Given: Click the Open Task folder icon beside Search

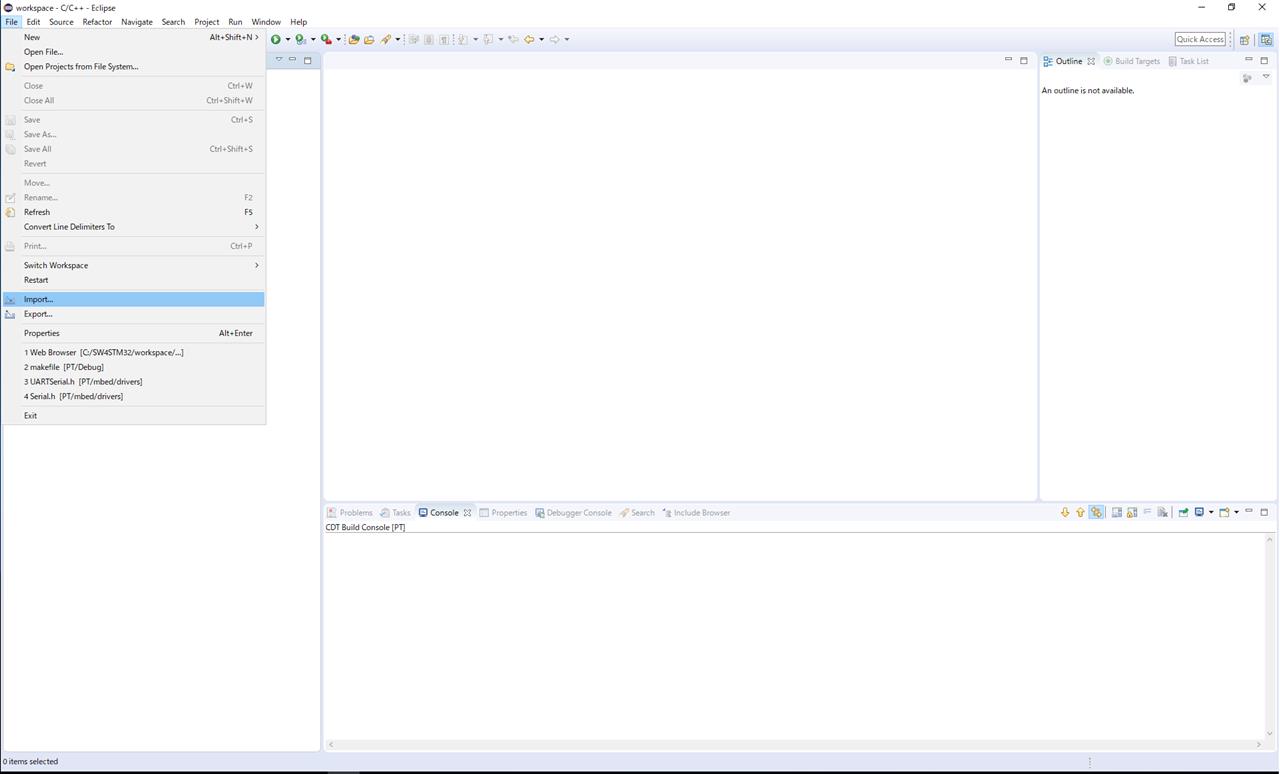Looking at the screenshot, I should (x=369, y=39).
